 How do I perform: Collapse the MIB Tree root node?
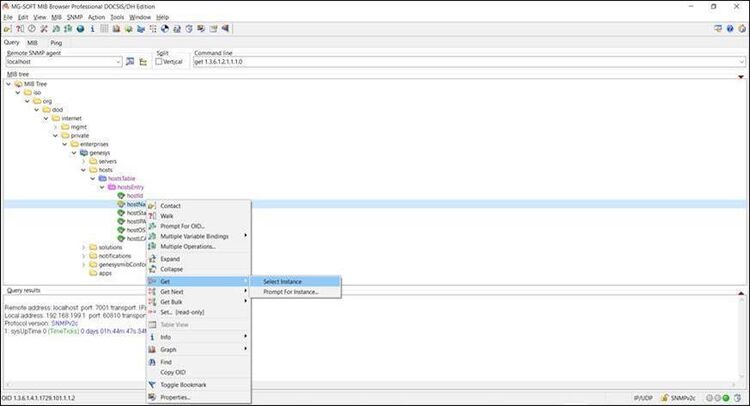pos(9,84)
